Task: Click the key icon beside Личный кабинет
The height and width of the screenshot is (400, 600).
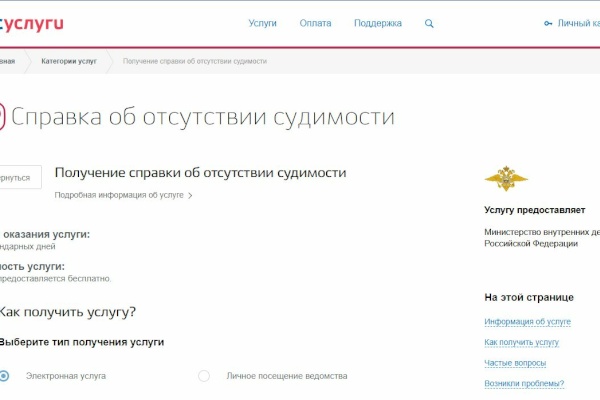Action: [x=548, y=24]
